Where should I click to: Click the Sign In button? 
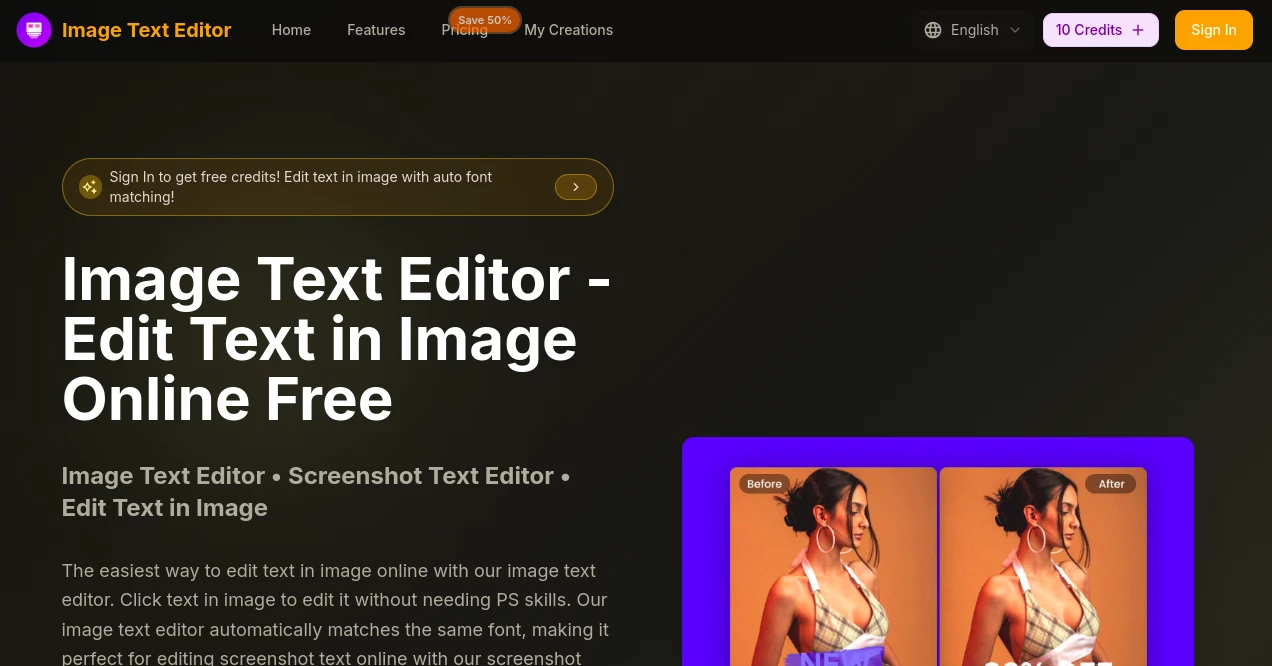(1213, 30)
